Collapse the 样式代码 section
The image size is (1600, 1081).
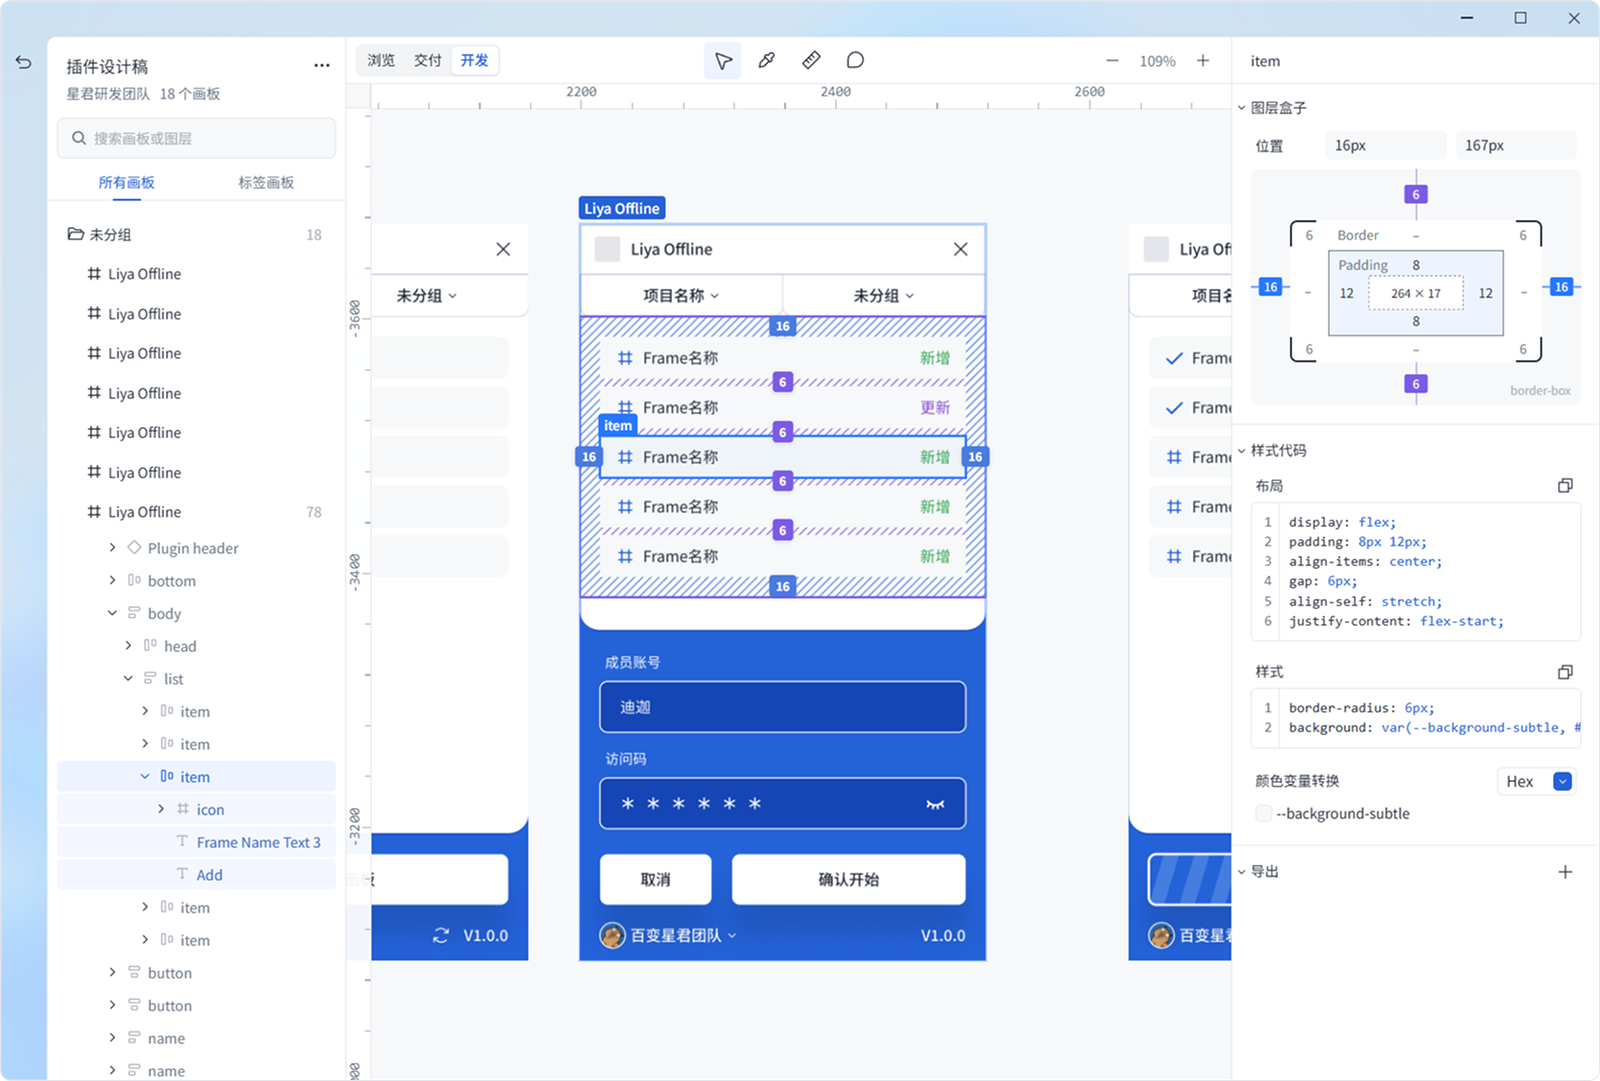coord(1242,451)
